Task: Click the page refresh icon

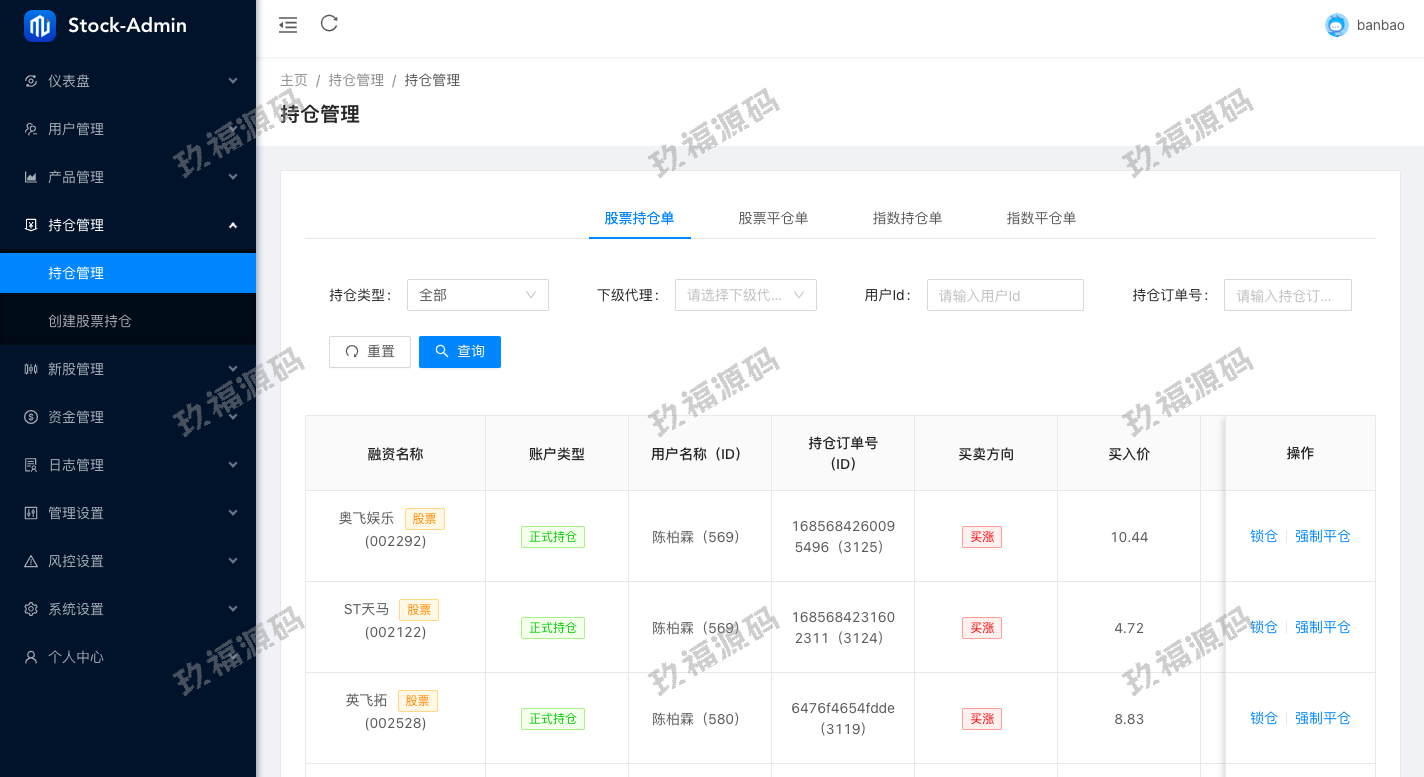Action: pyautogui.click(x=329, y=24)
